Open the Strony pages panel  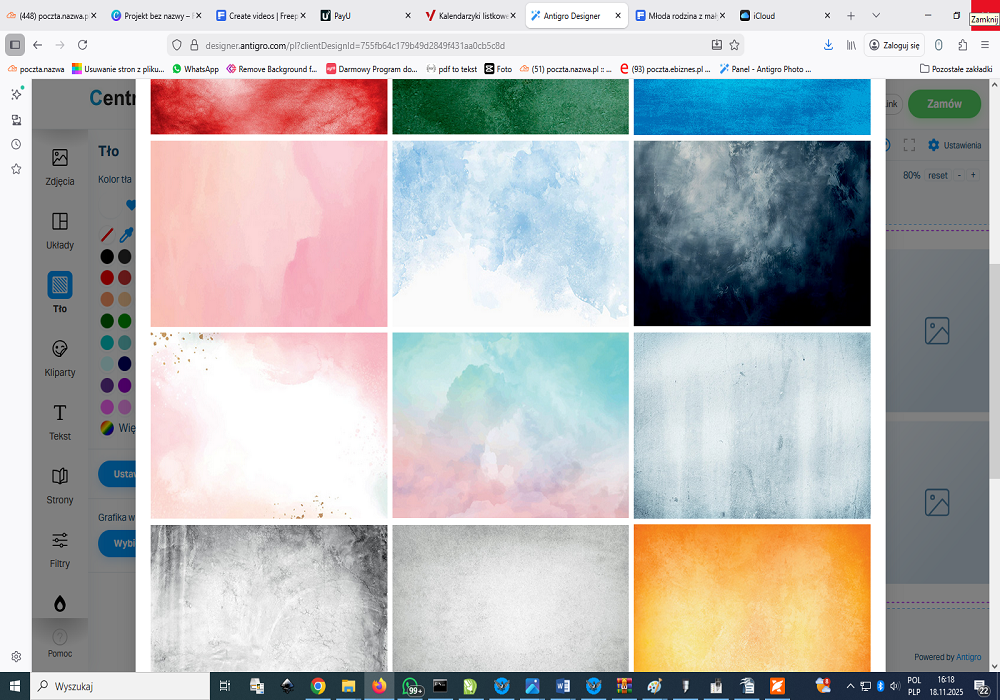(x=60, y=485)
